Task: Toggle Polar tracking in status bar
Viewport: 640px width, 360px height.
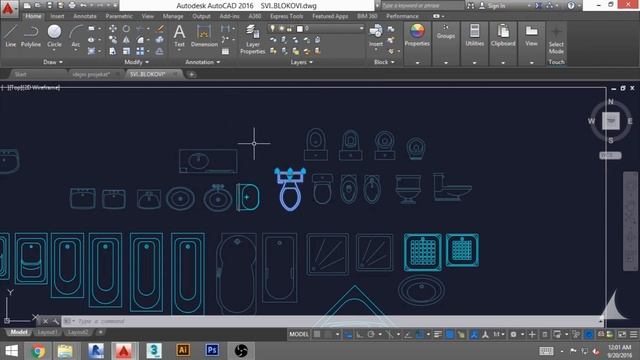Action: point(371,335)
